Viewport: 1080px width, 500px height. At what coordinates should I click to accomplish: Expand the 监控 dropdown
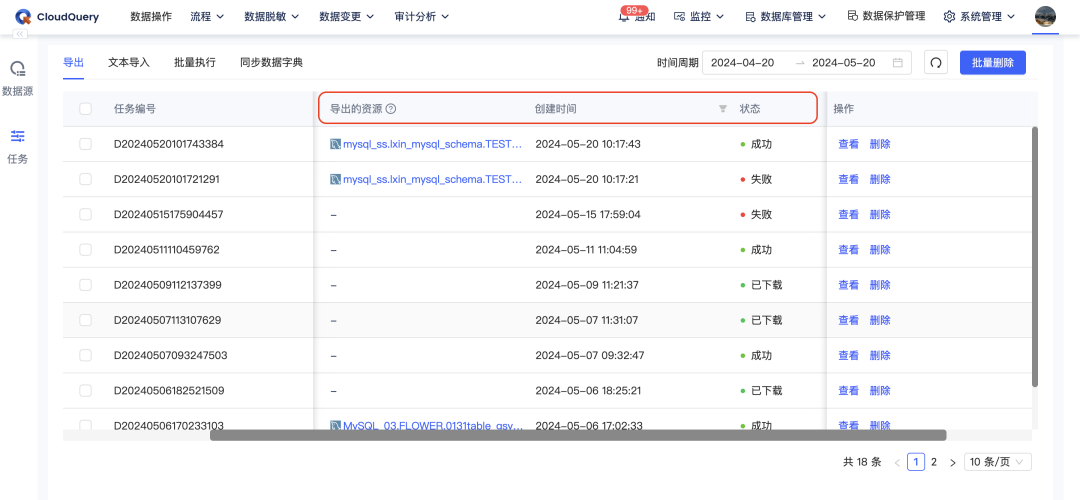698,17
